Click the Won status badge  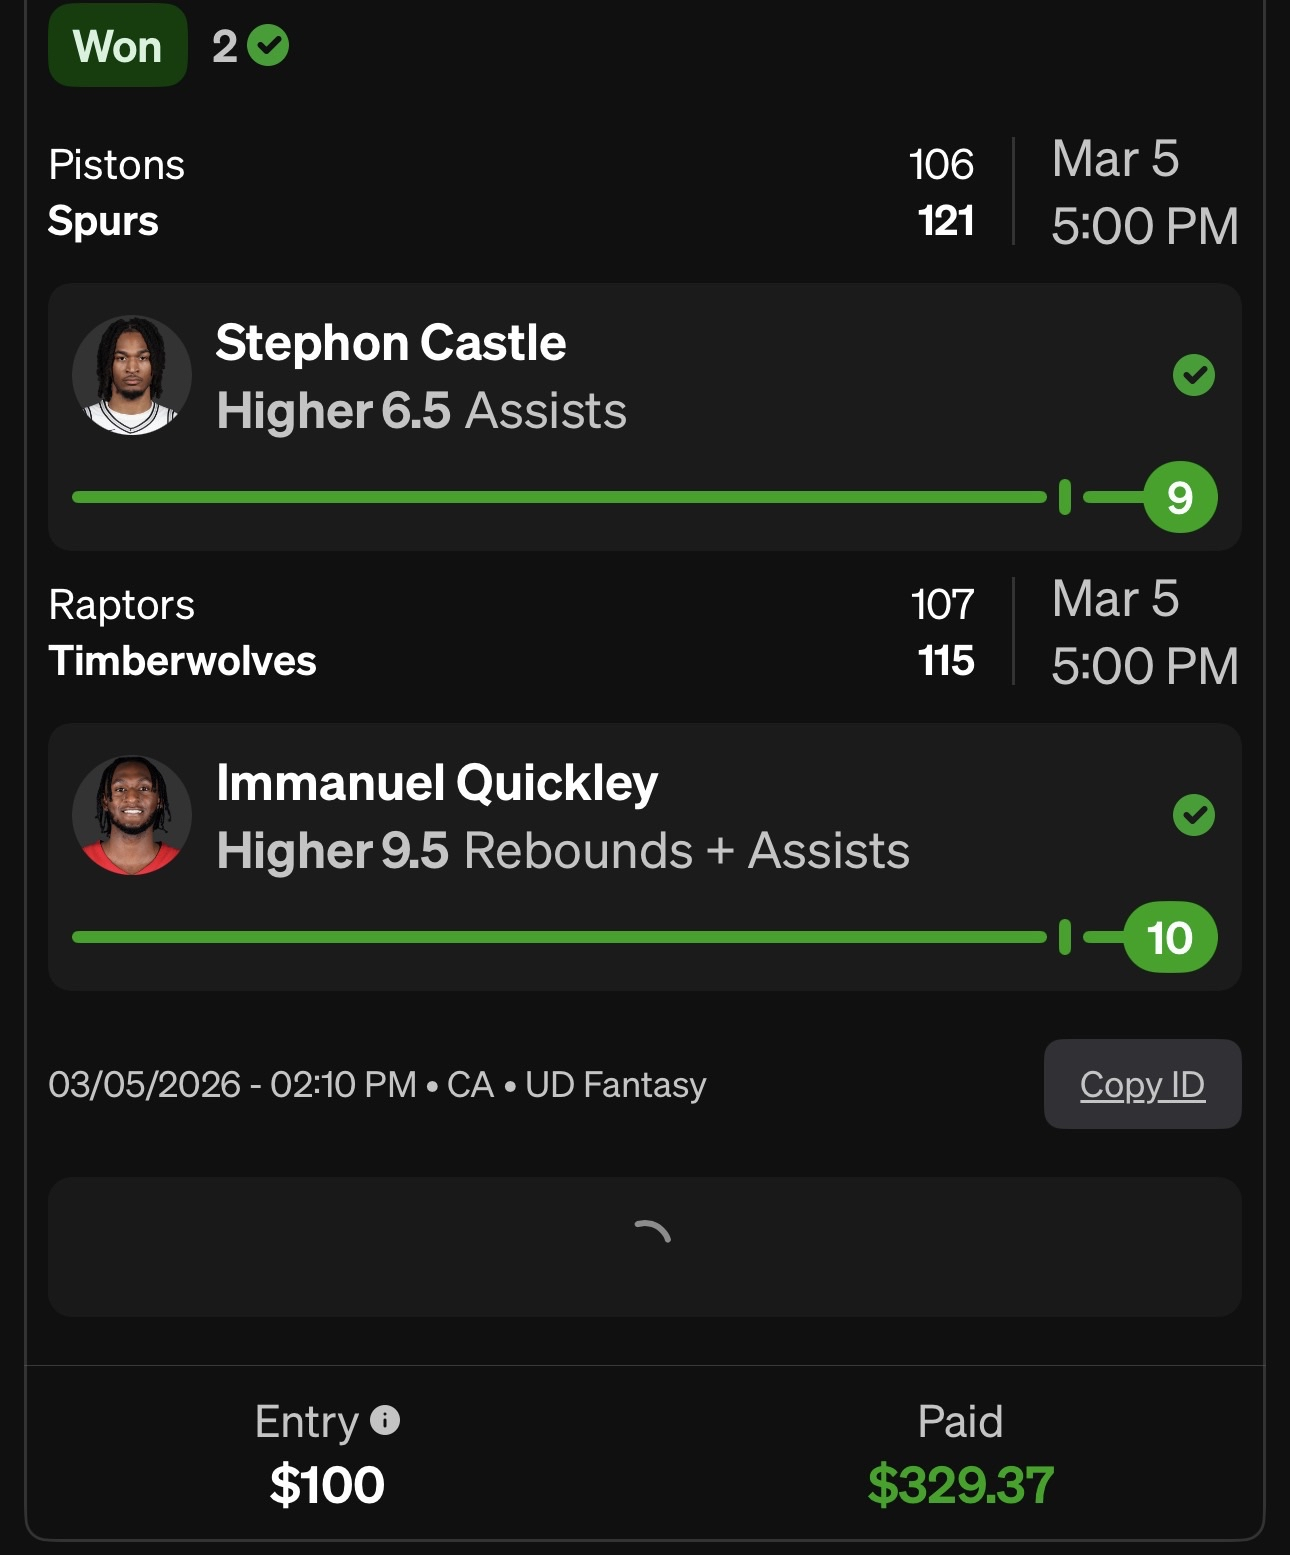pos(118,46)
